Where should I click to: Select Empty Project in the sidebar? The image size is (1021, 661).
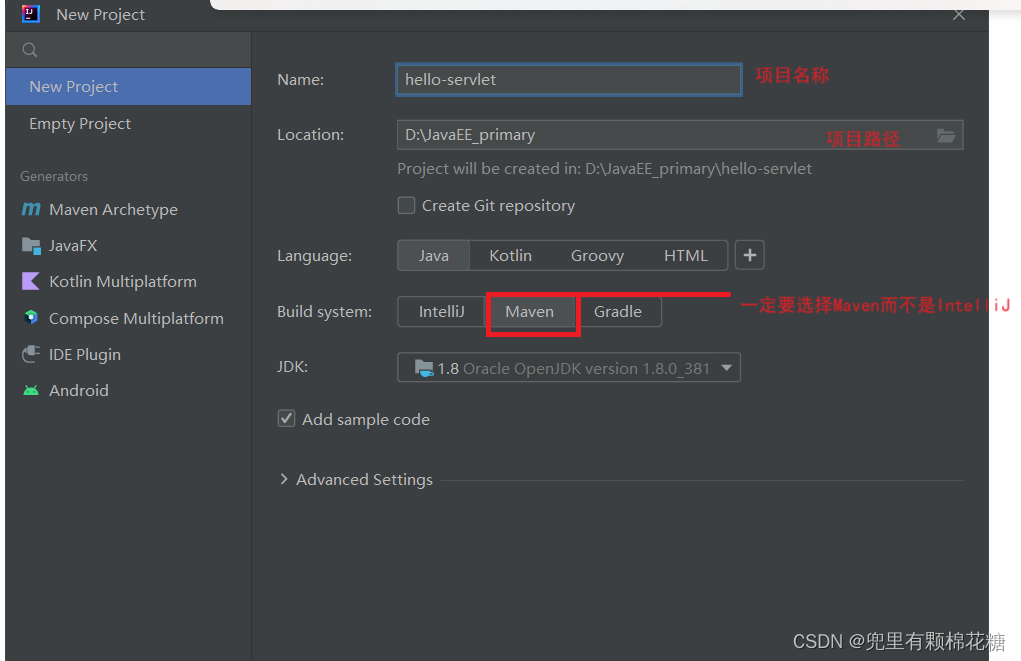tap(128, 124)
